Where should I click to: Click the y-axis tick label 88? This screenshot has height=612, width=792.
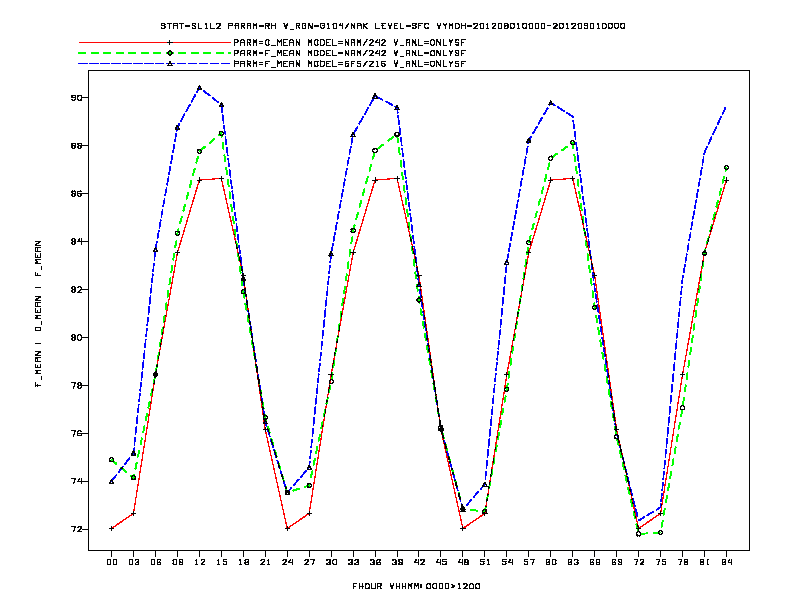pos(76,145)
